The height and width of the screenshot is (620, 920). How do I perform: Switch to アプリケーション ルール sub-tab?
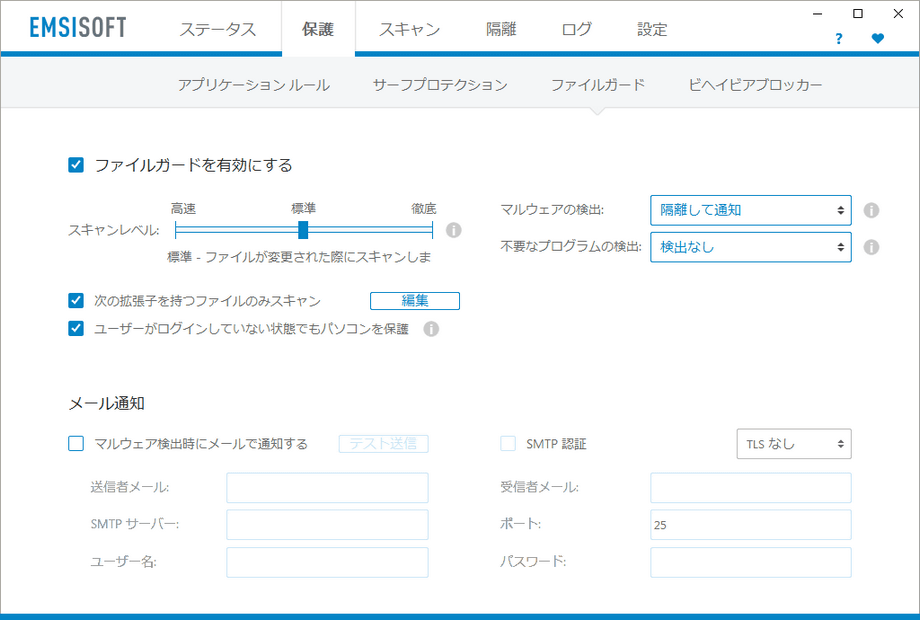pyautogui.click(x=253, y=85)
